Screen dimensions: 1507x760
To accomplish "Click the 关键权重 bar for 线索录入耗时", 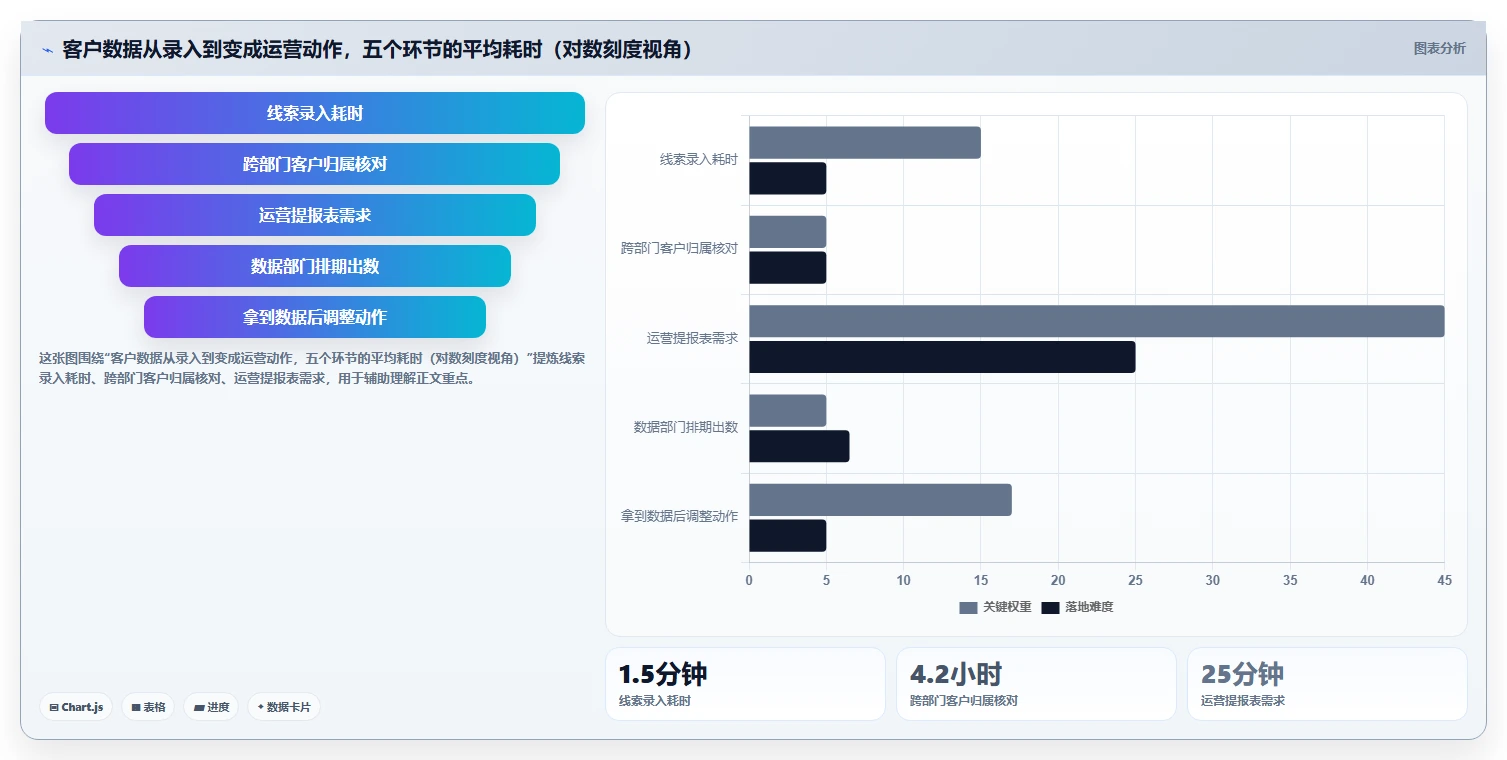I will 865,143.
